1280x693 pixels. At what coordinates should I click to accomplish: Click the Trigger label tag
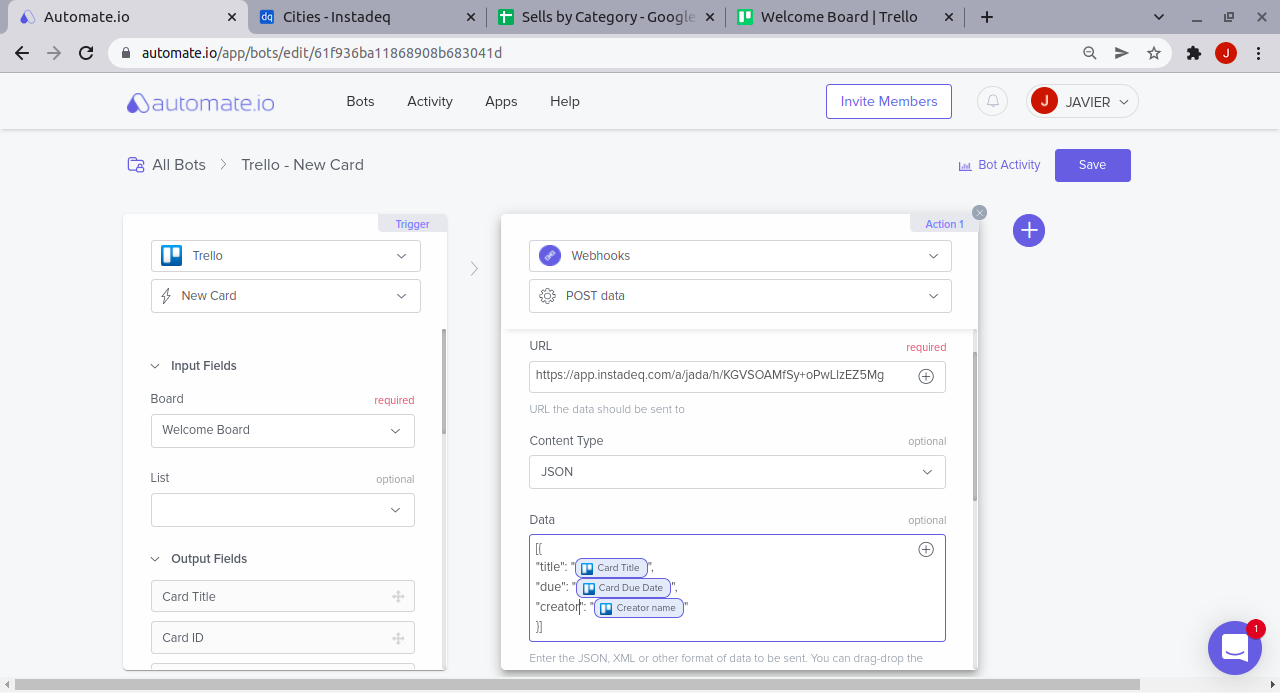412,224
